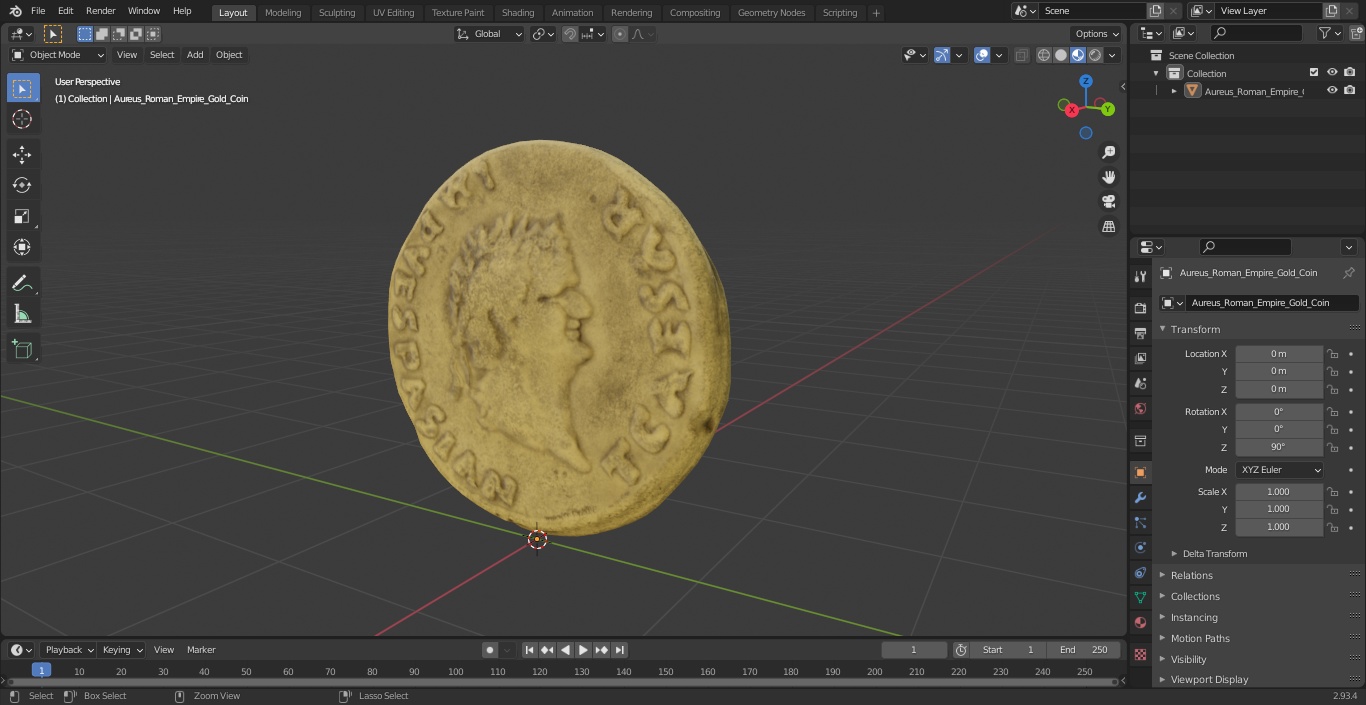
Task: Click the View menu in timeline
Action: (164, 650)
